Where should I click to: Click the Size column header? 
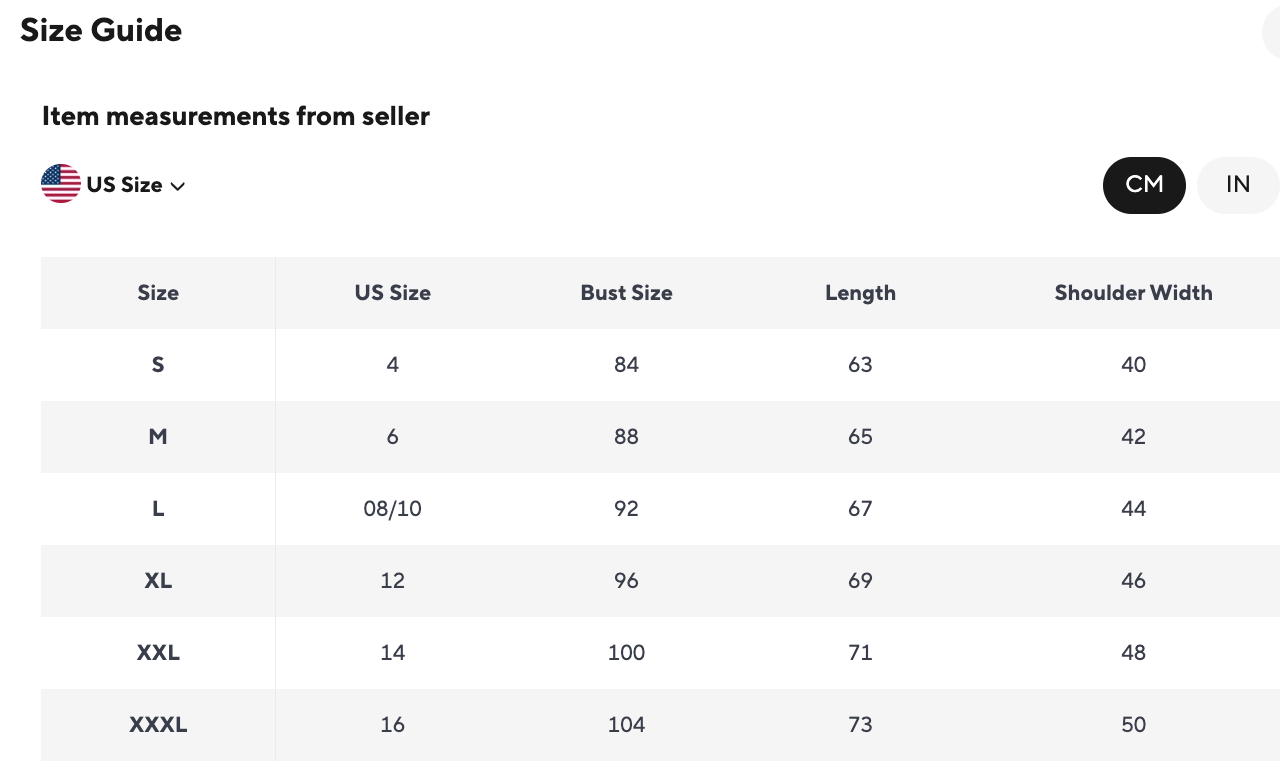(158, 293)
